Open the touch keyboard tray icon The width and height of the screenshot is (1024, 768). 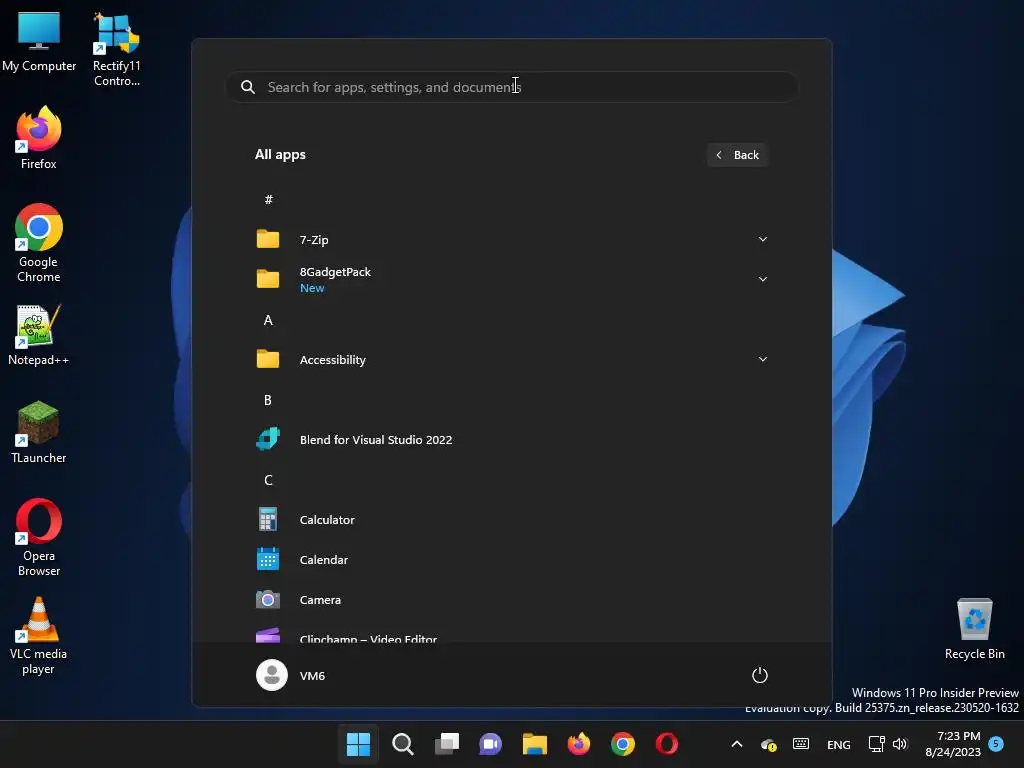pyautogui.click(x=801, y=744)
